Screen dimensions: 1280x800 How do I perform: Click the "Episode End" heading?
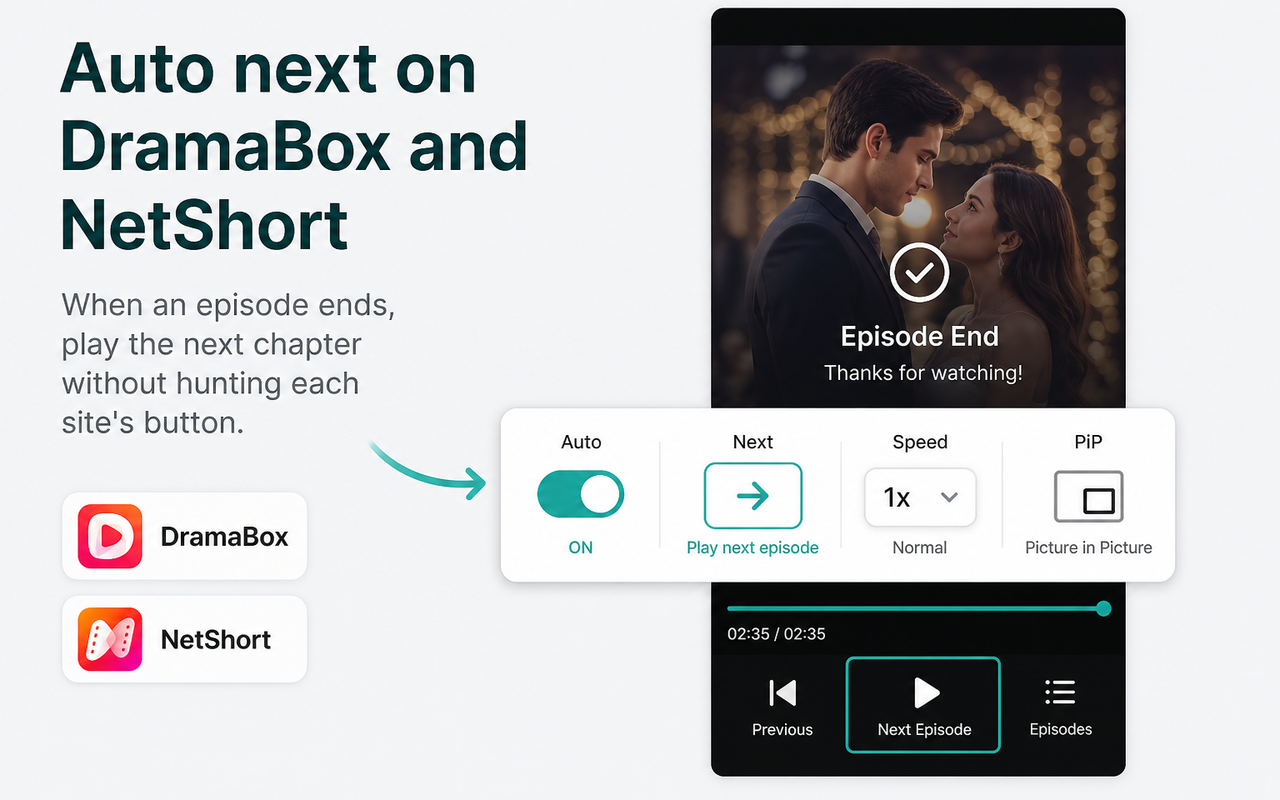[x=920, y=336]
